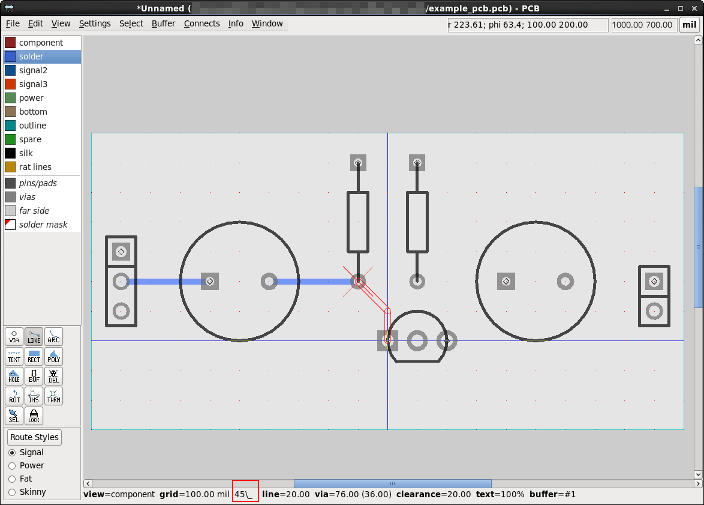Open the Info menu

236,23
